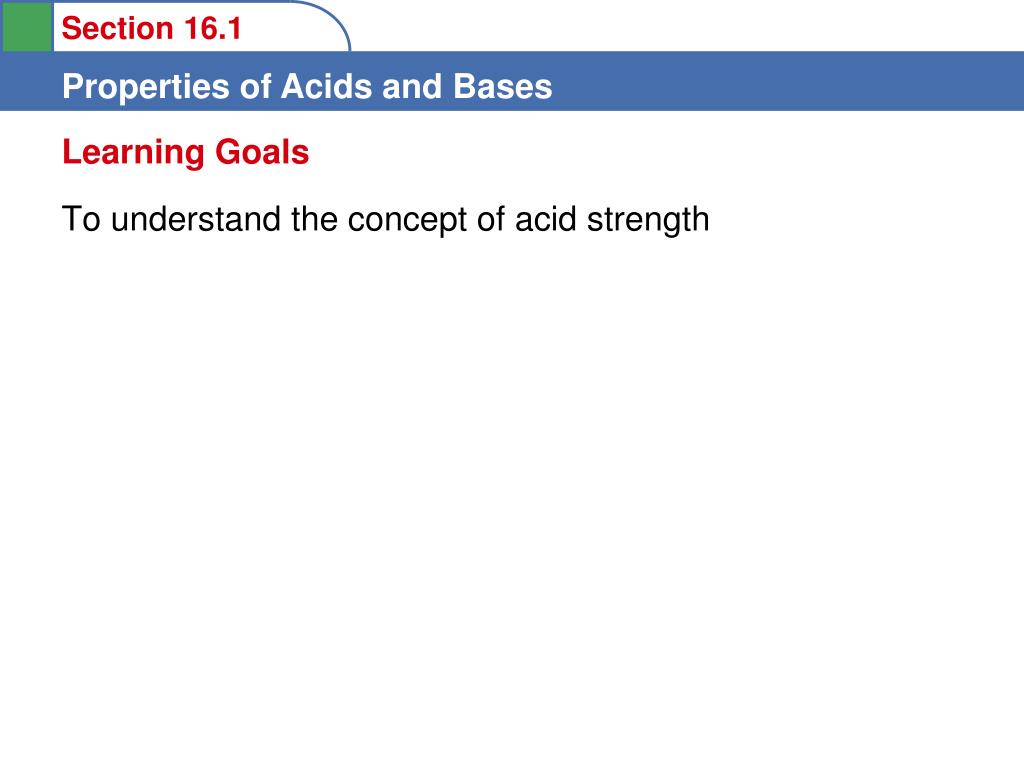Screen dimensions: 1024x768
Task: Click the number 16.1 in the tab
Action: [x=213, y=29]
